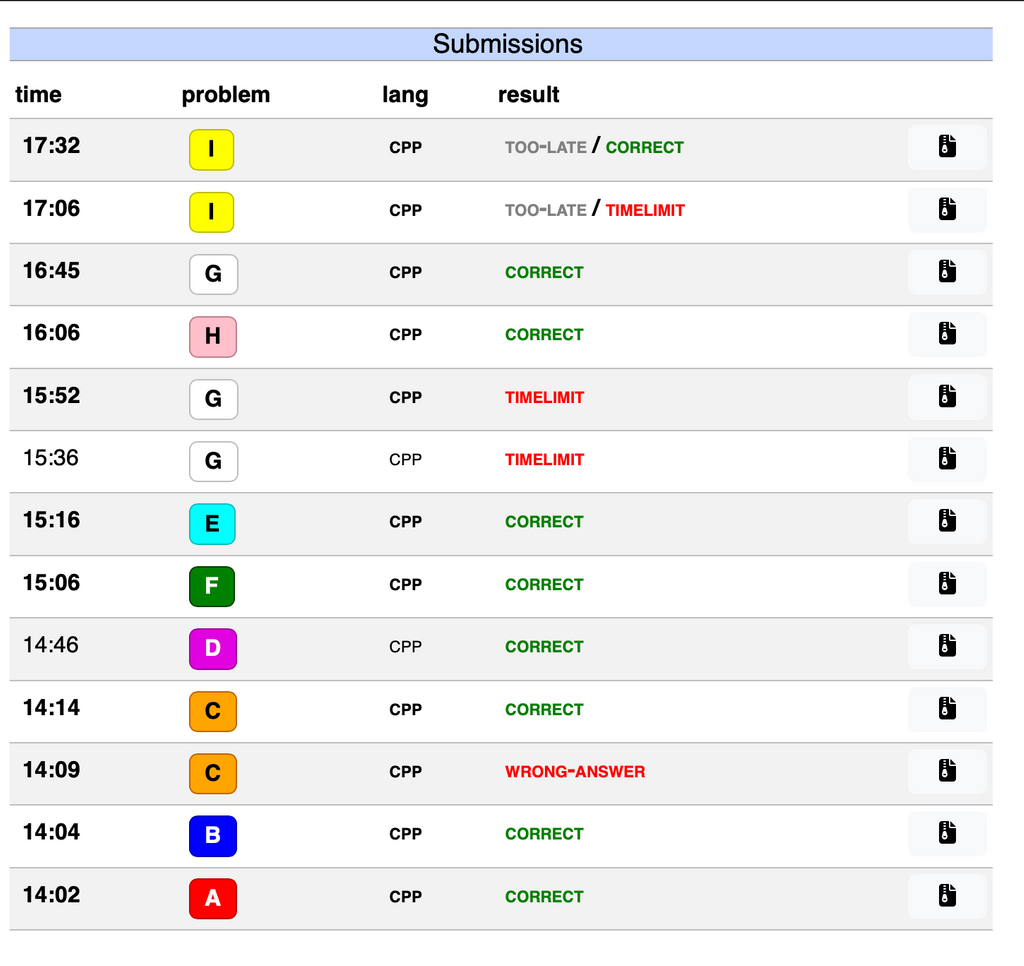Open cyan problem E badge
The height and width of the screenshot is (966, 1024).
212,524
